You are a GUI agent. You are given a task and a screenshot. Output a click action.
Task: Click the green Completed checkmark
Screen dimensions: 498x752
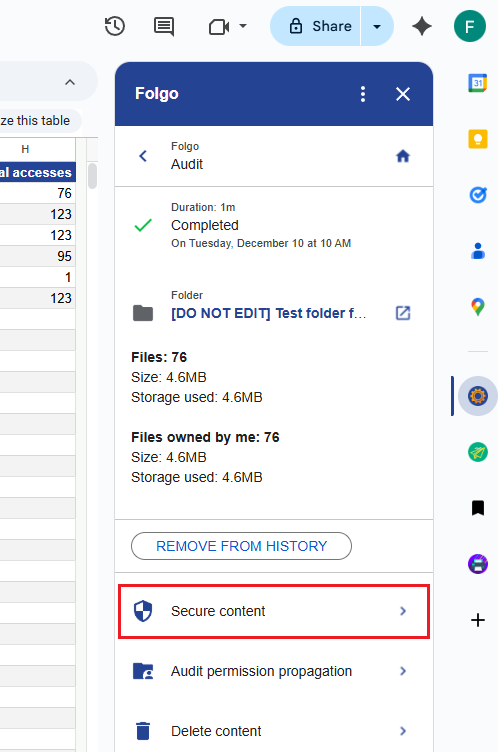[143, 225]
